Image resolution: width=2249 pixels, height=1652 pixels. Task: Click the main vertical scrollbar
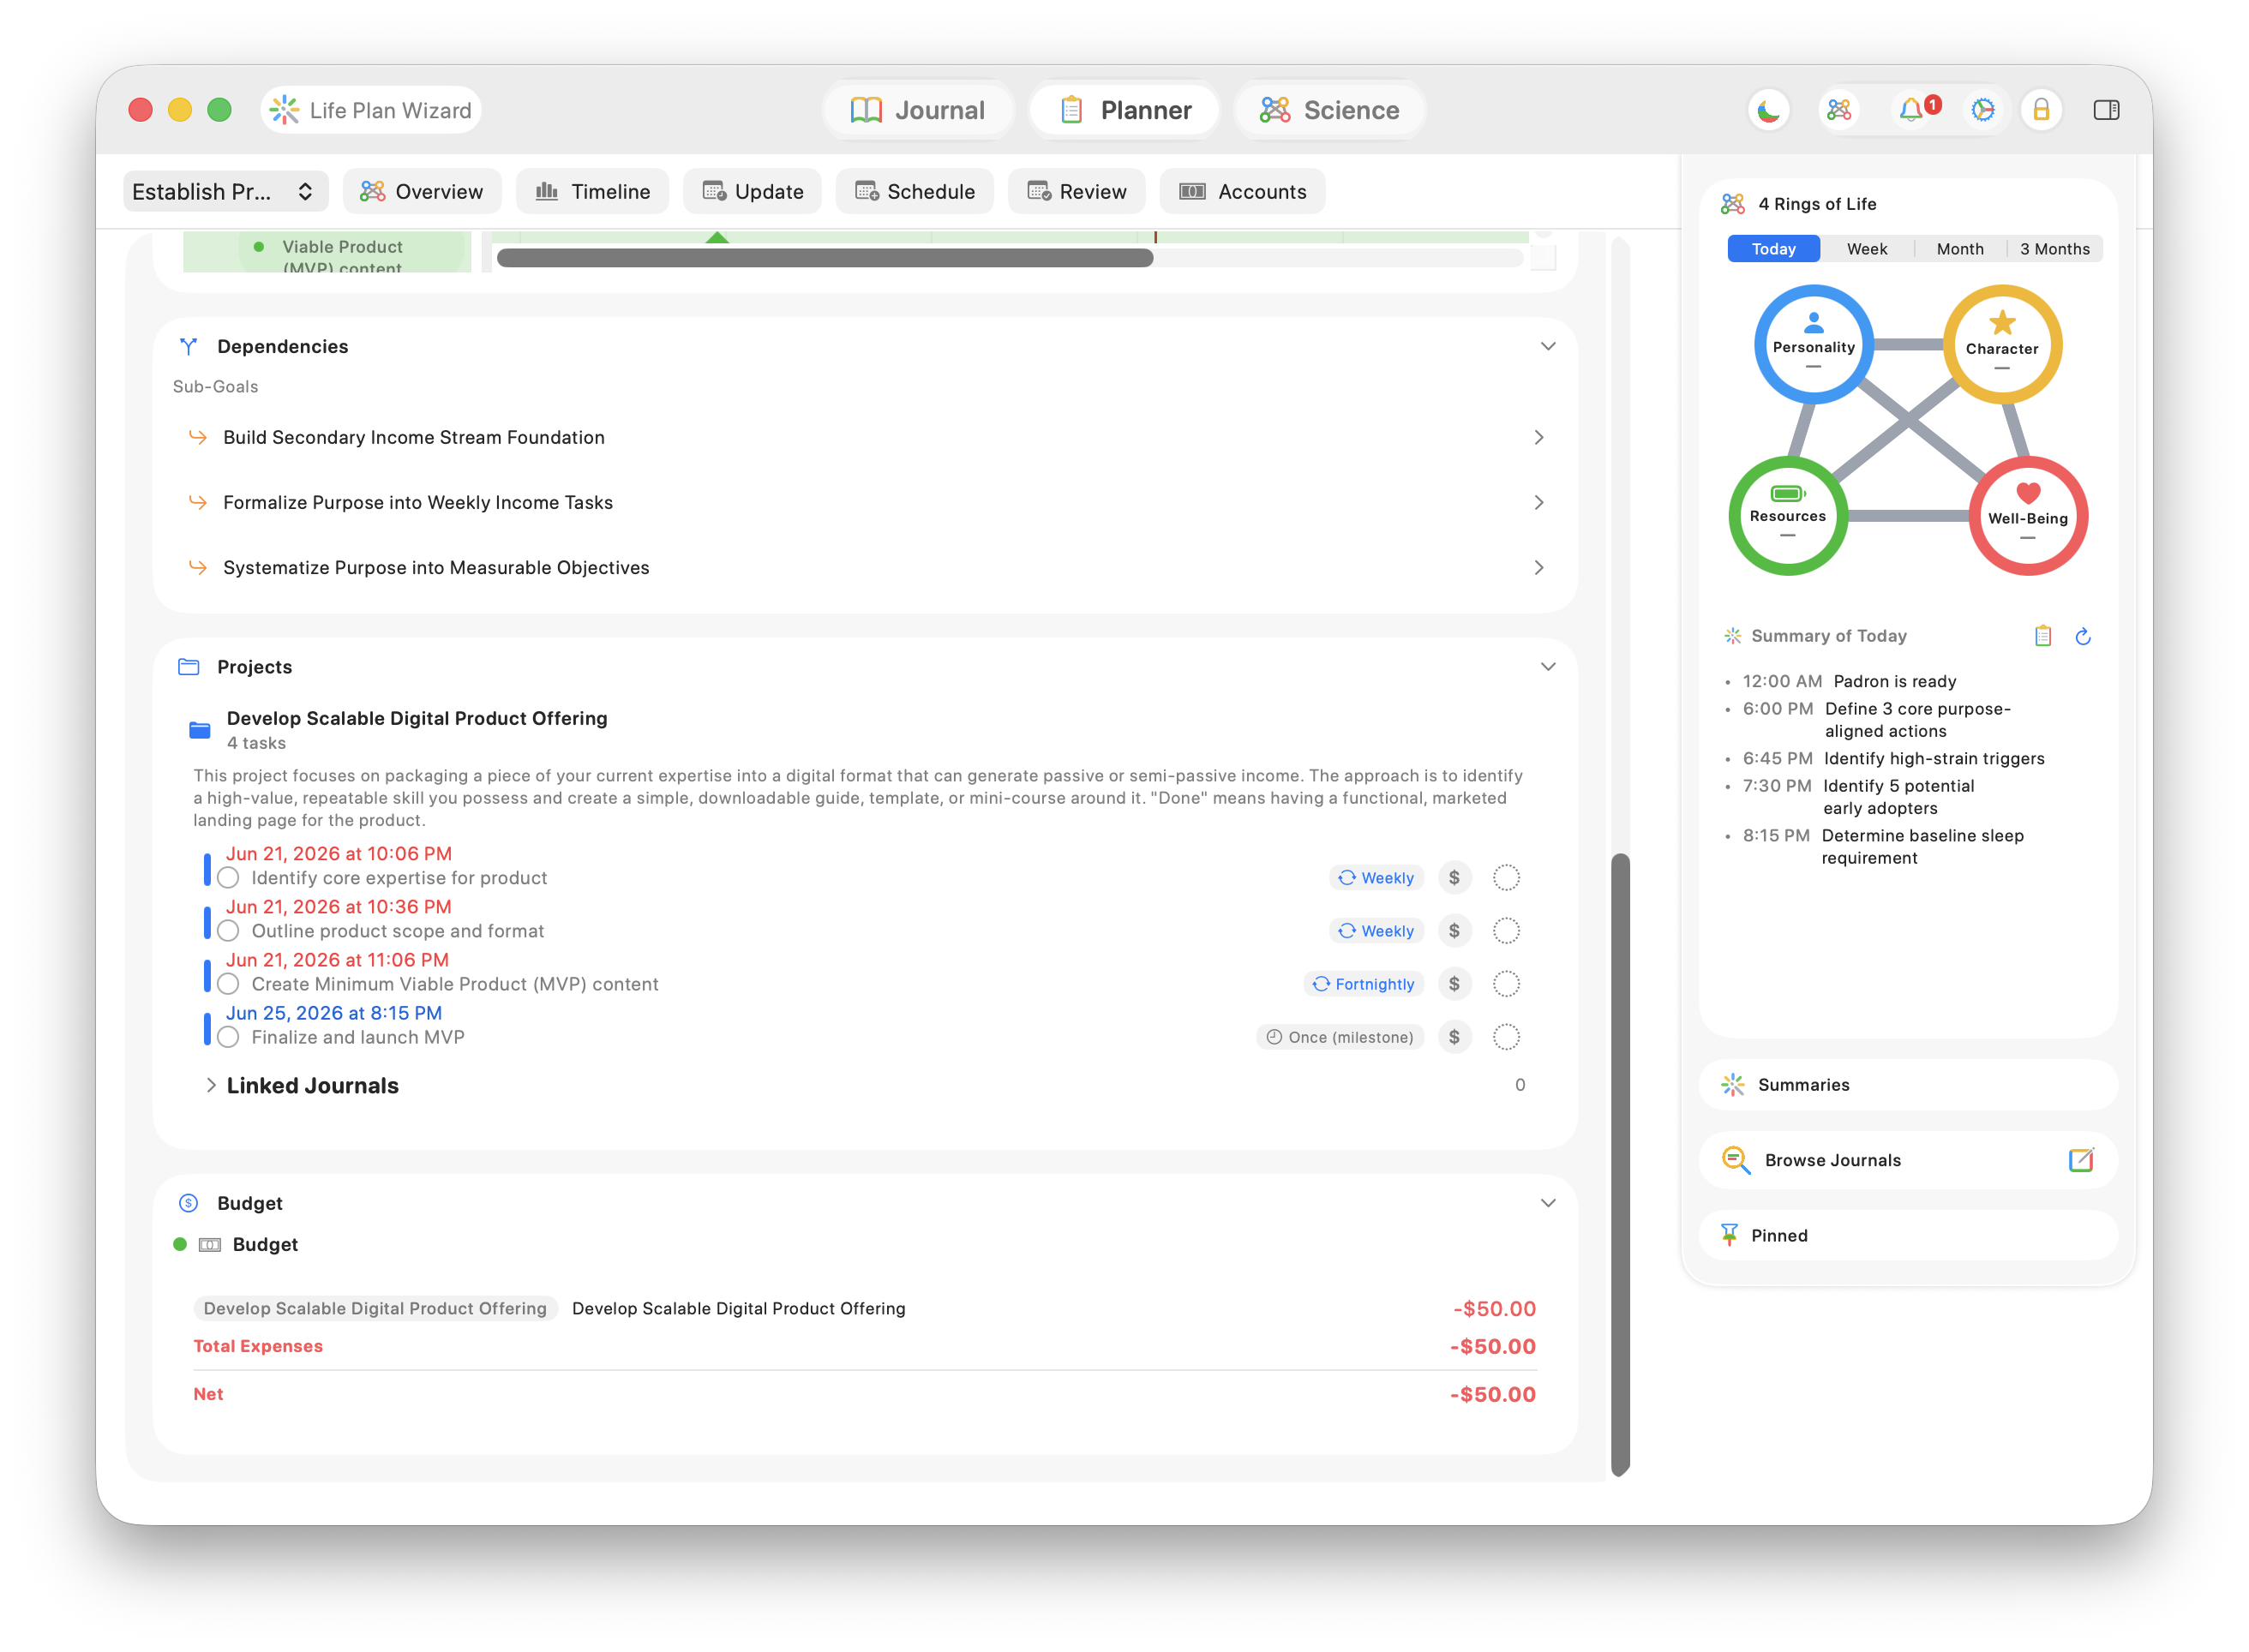1620,1164
